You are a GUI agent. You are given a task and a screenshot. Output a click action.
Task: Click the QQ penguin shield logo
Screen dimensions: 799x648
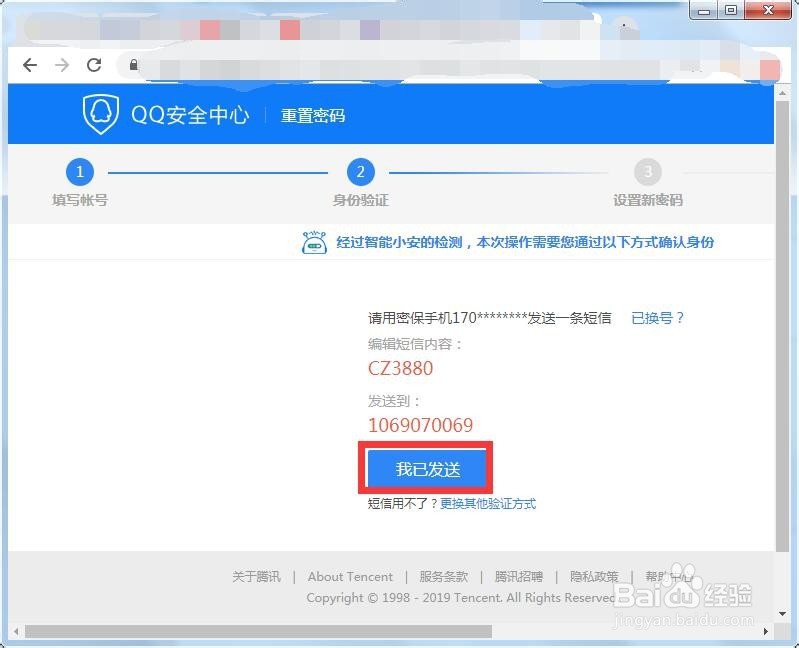pos(101,114)
